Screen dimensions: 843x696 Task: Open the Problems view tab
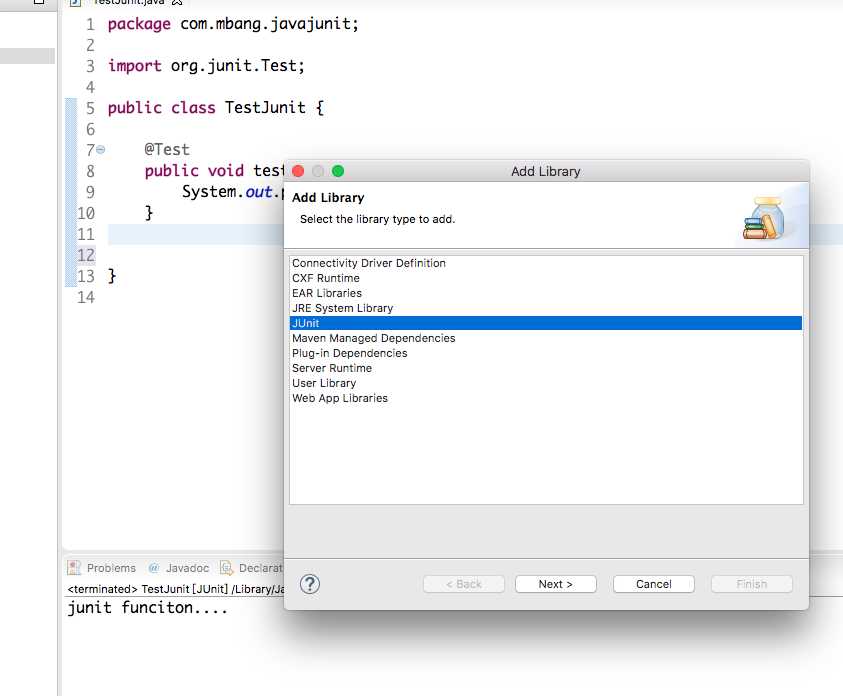111,568
